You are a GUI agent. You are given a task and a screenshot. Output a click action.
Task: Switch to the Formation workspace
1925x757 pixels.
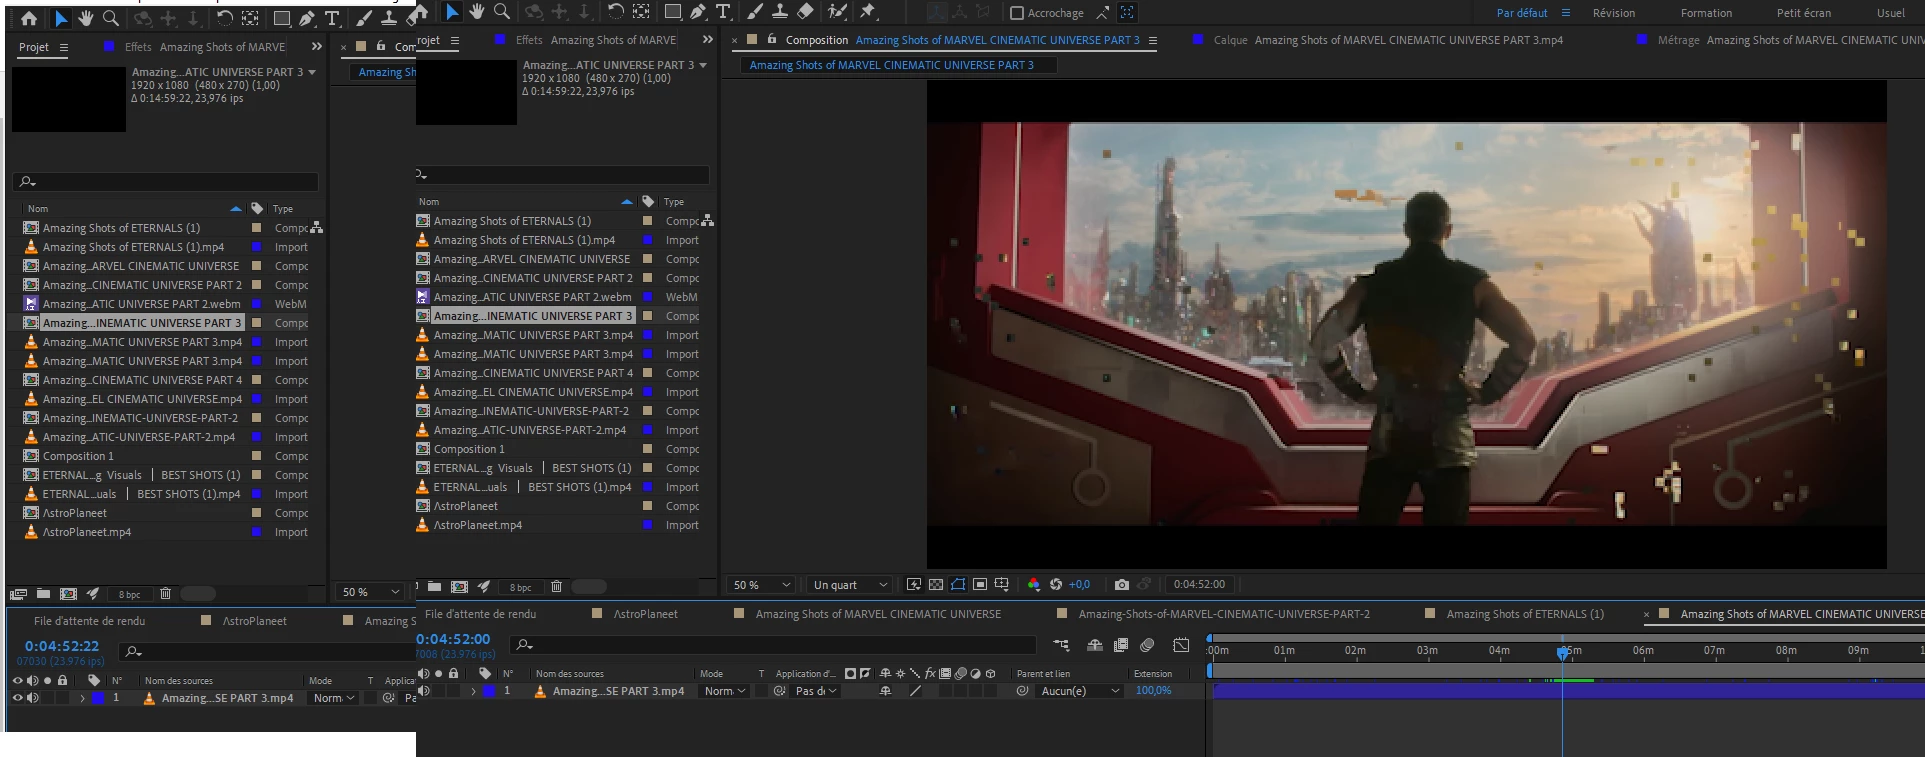(1706, 13)
